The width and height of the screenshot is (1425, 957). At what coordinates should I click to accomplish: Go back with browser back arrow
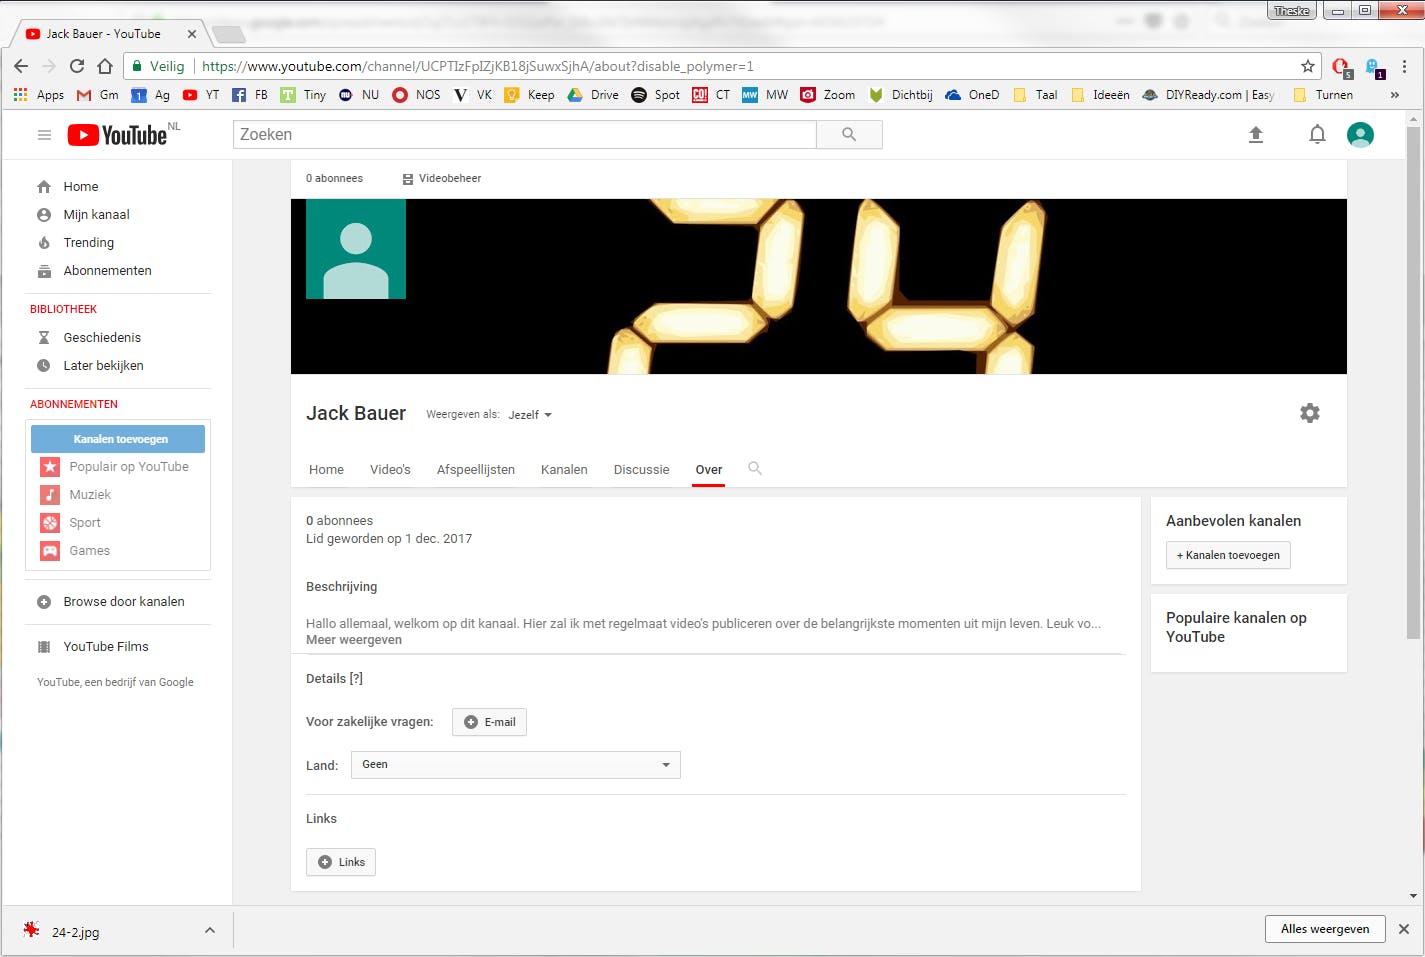tap(21, 66)
